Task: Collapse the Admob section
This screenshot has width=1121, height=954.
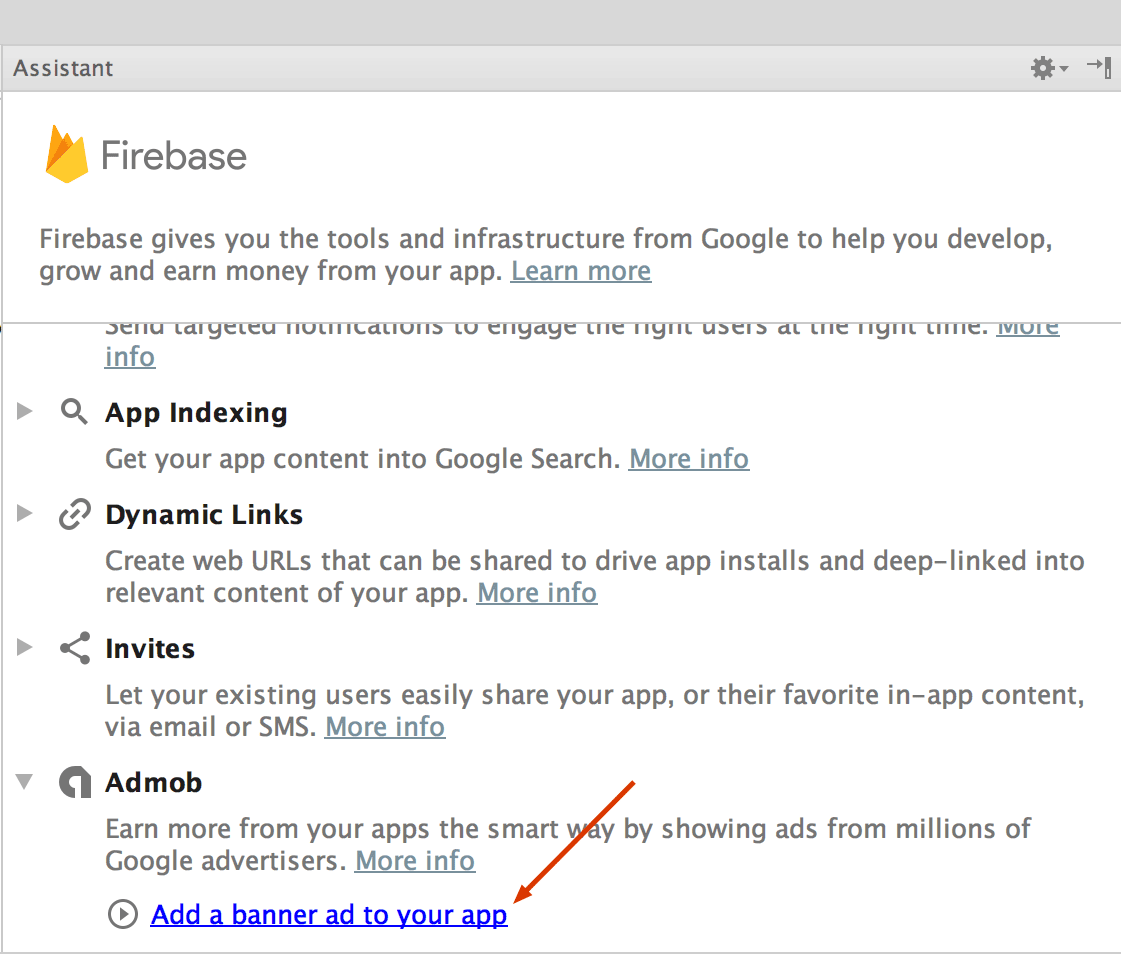Action: pos(25,782)
